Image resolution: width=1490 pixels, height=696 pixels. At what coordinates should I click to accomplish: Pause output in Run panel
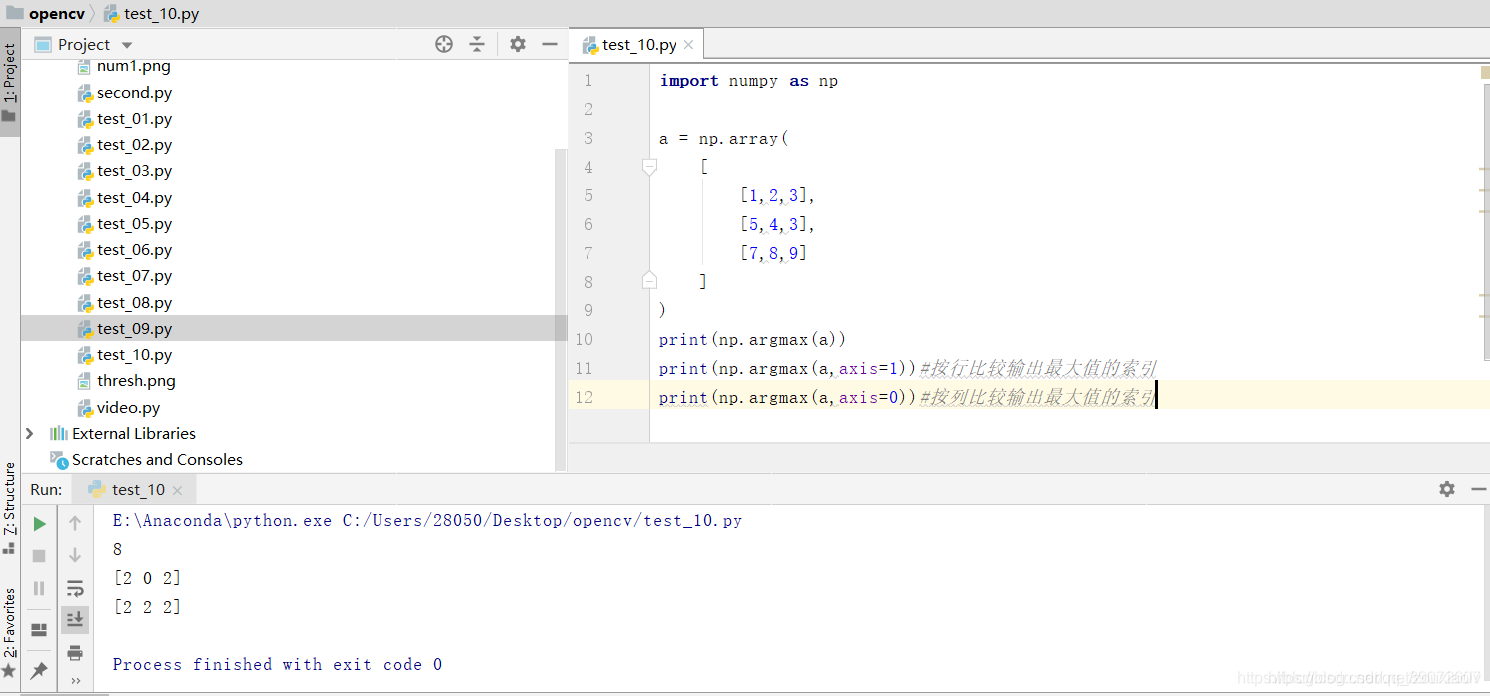pyautogui.click(x=39, y=588)
